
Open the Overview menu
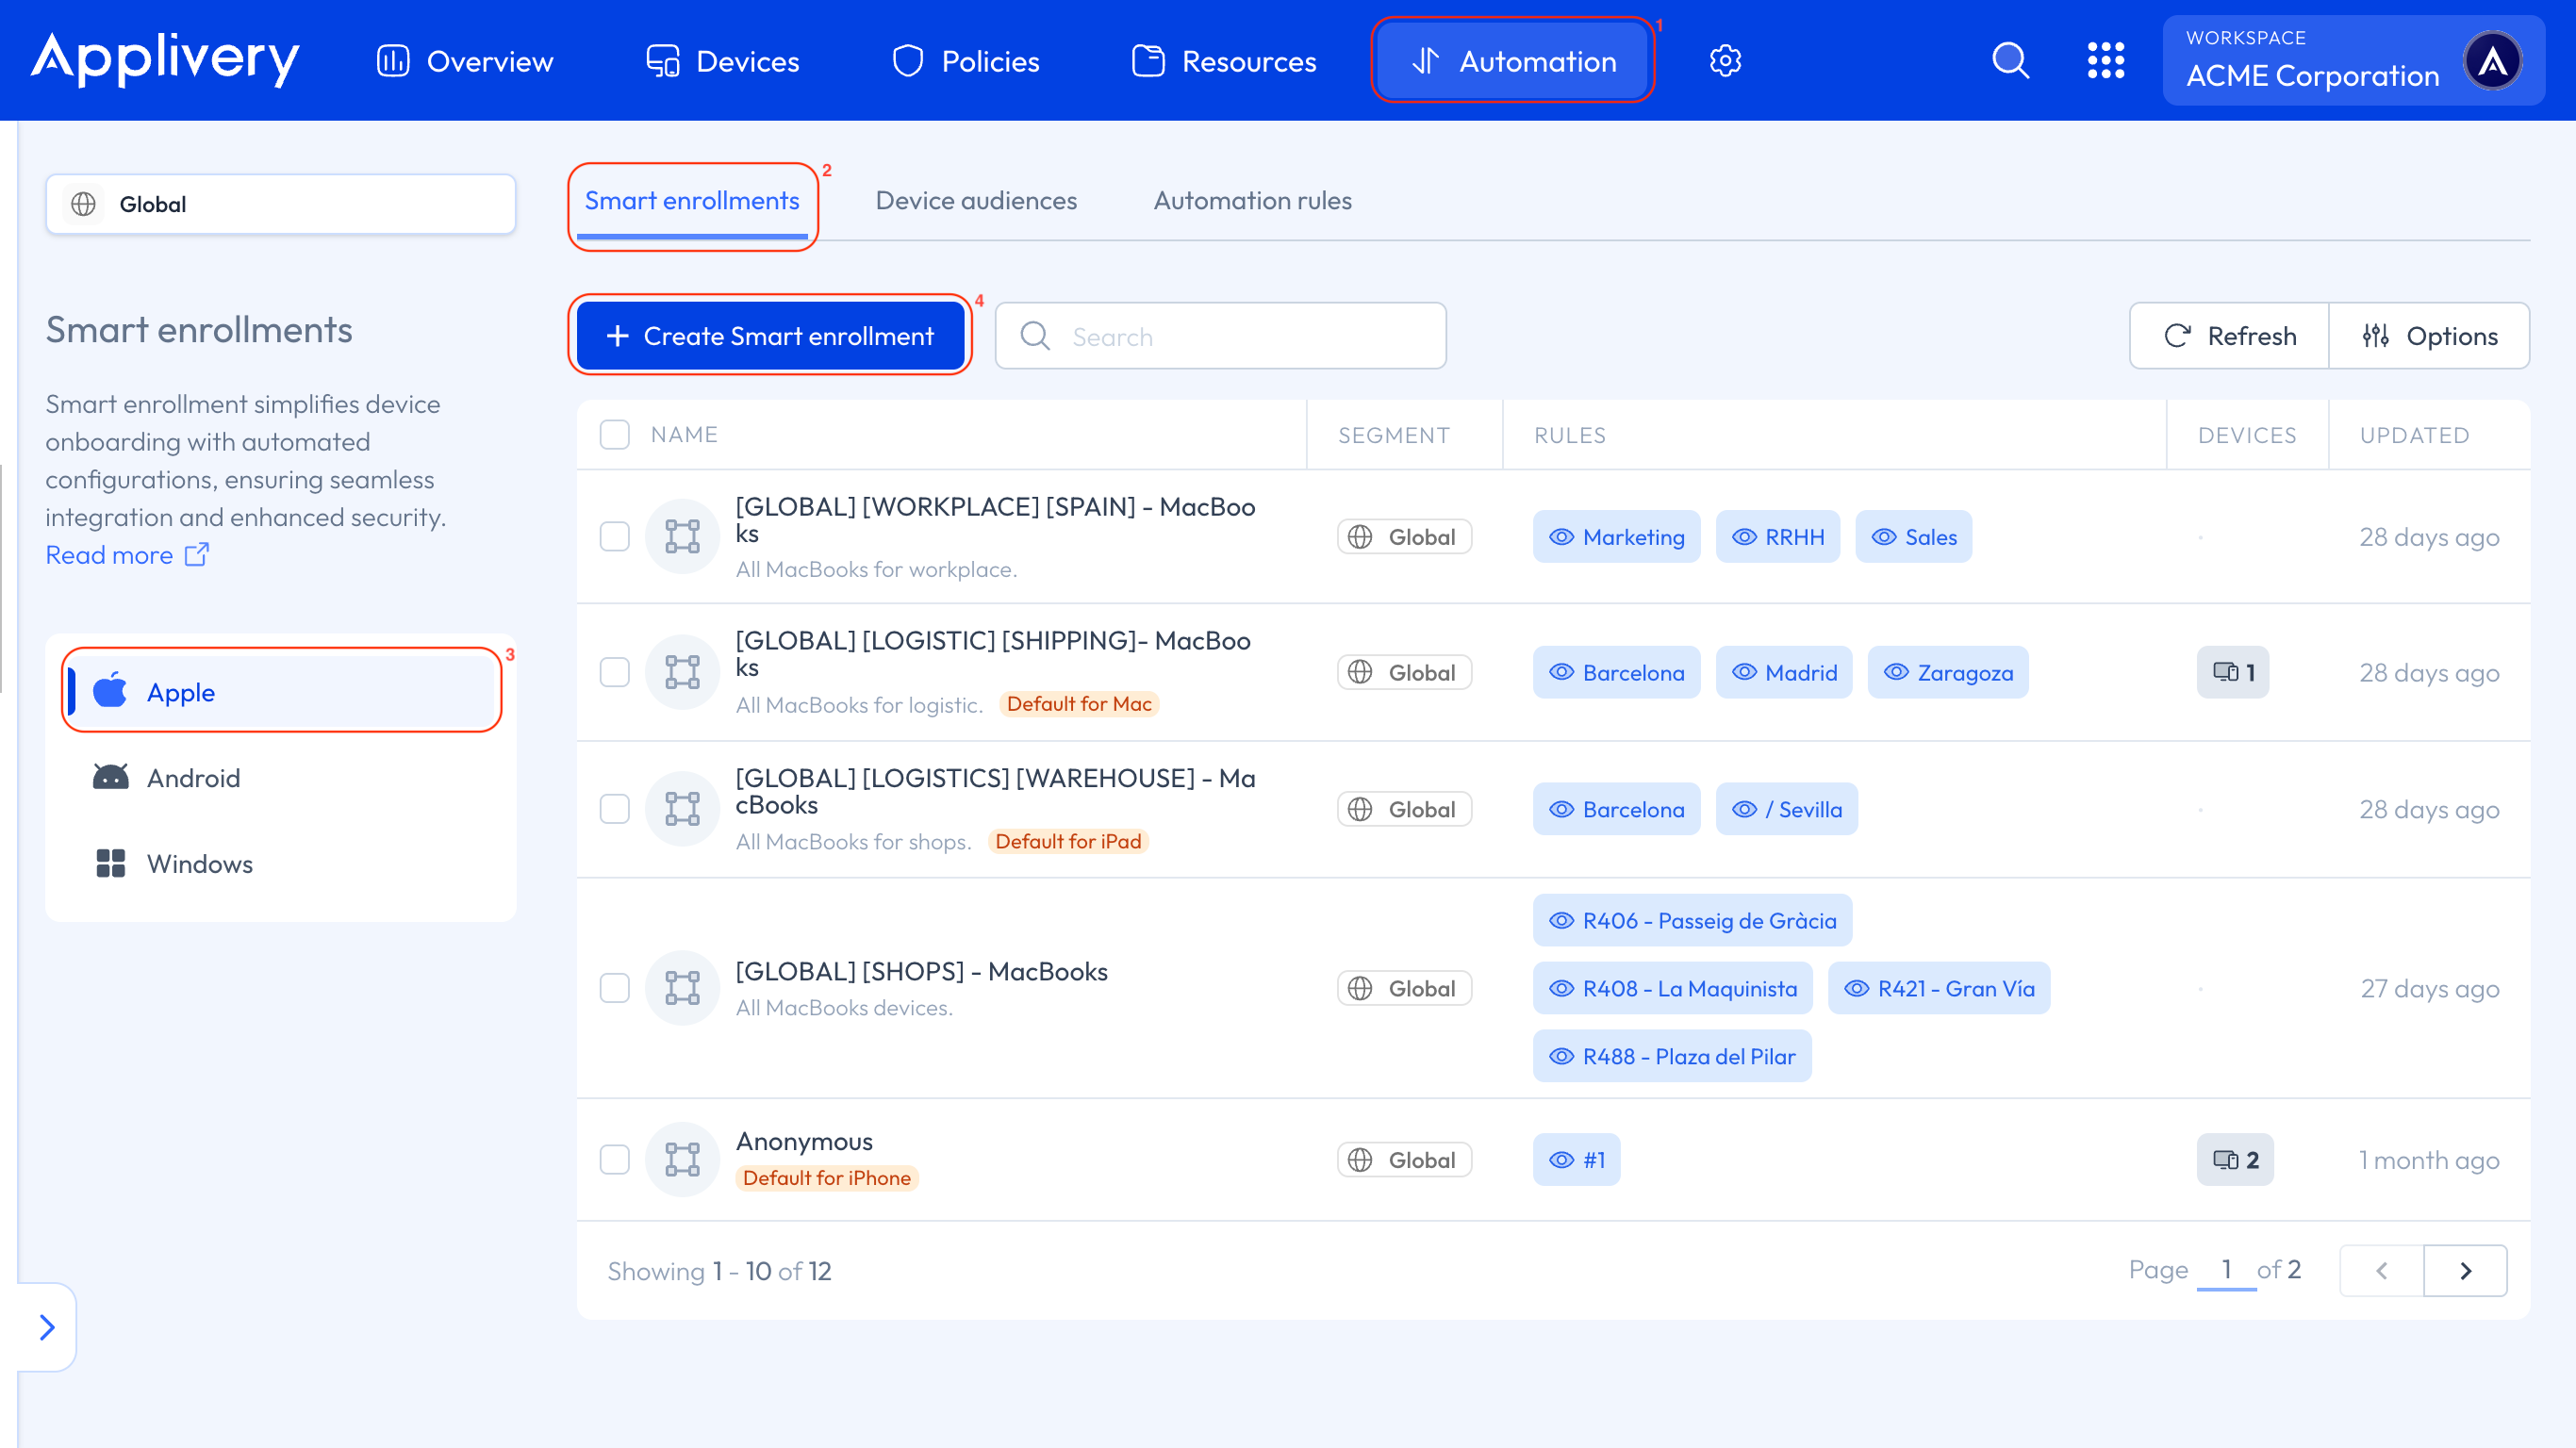pos(465,61)
